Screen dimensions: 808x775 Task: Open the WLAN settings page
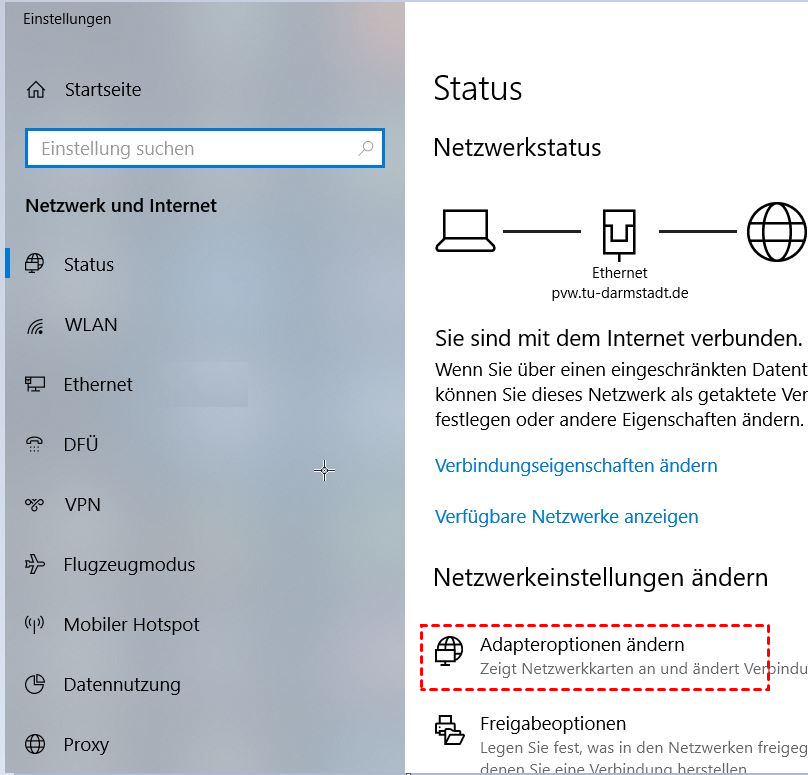(x=91, y=325)
